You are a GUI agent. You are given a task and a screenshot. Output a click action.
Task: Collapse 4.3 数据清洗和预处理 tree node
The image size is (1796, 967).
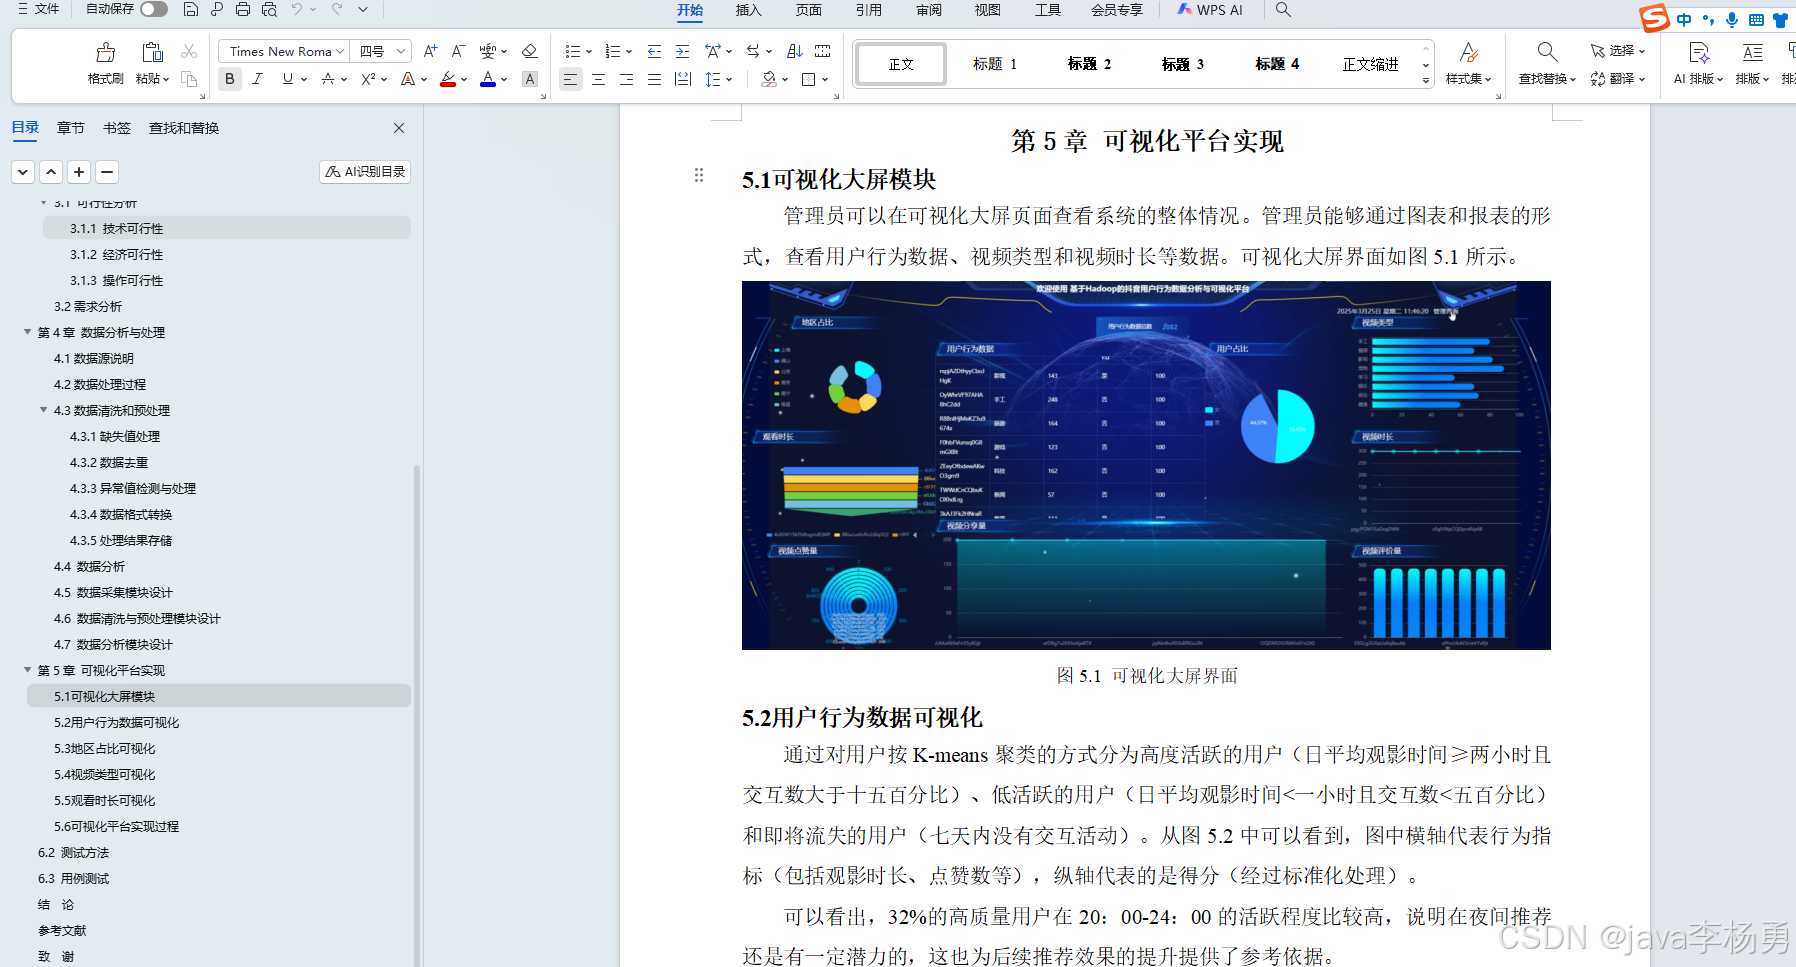43,410
